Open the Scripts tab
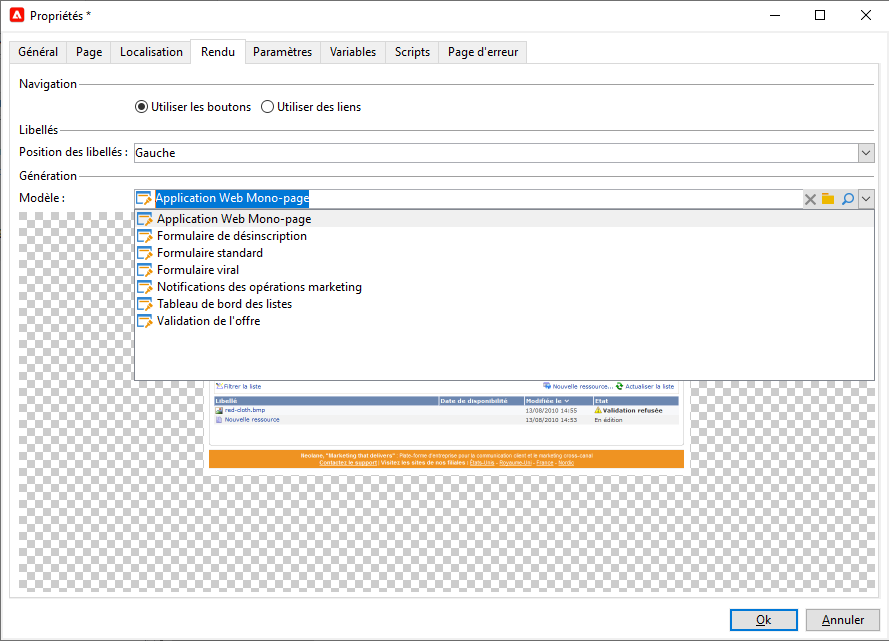Viewport: 889px width, 641px height. [x=412, y=52]
